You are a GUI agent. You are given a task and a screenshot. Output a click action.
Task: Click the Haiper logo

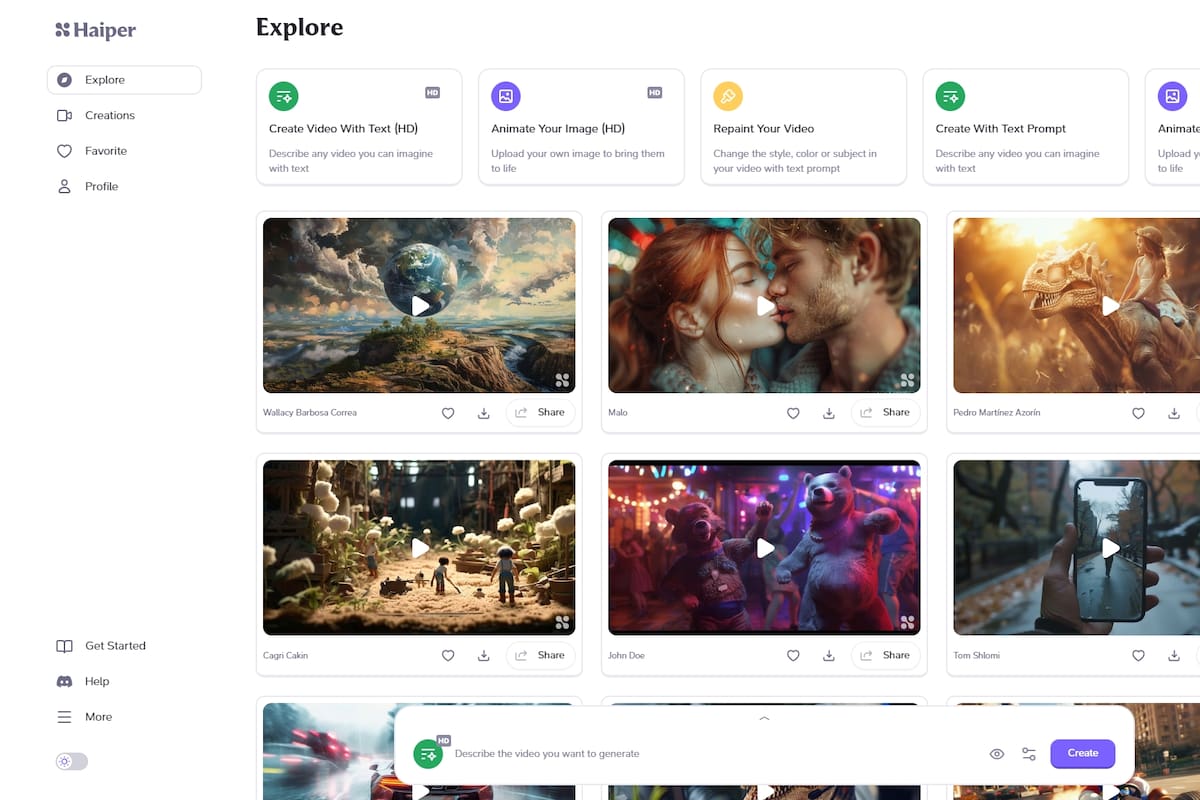[95, 30]
